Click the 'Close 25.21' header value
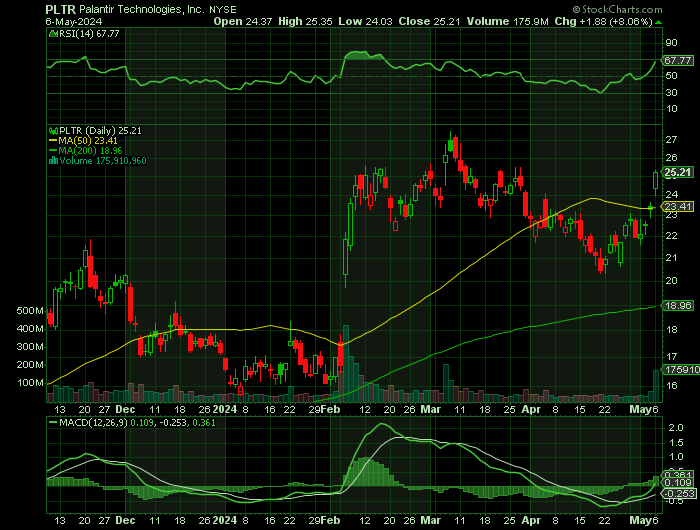 click(429, 21)
